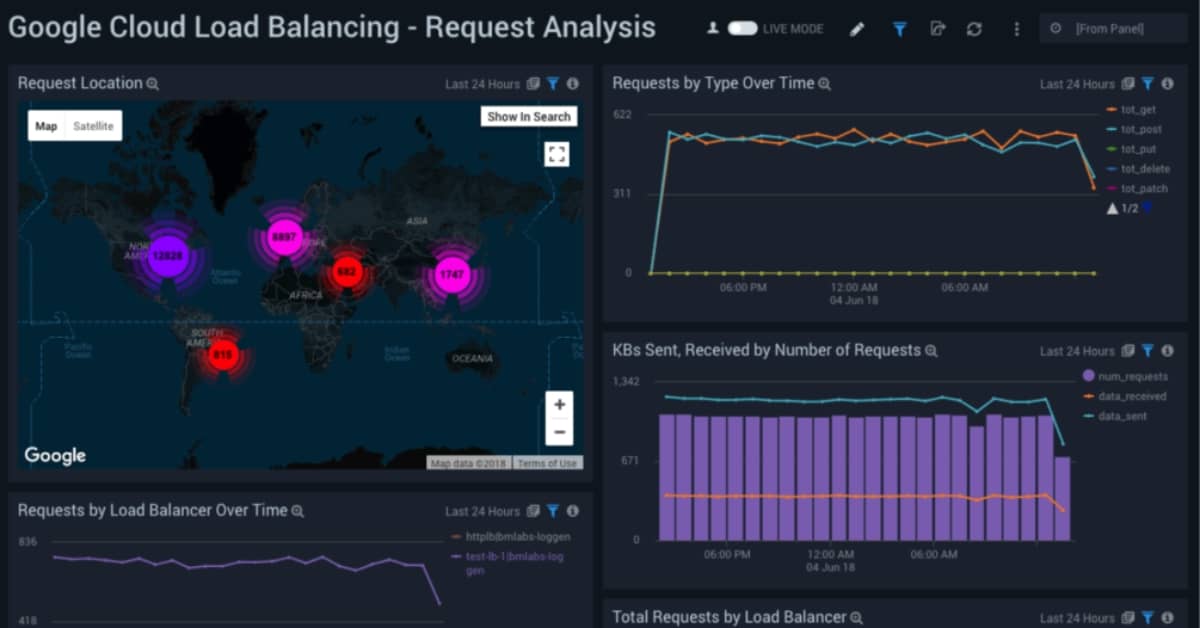Click magnifier beside Total Requests by Load Balancer
This screenshot has width=1200, height=628.
click(856, 618)
